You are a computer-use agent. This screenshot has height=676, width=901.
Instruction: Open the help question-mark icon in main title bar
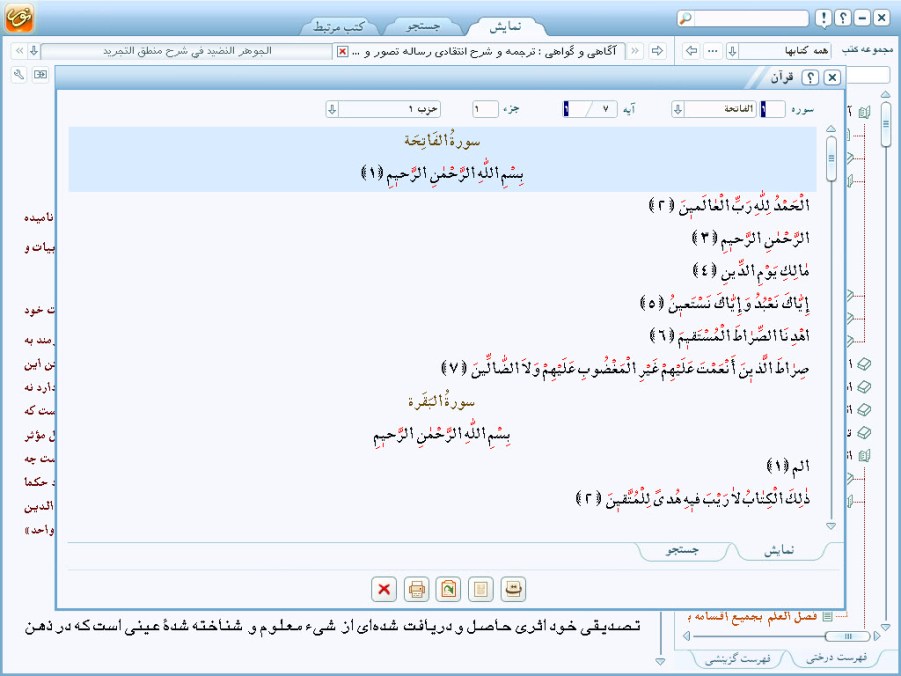[x=843, y=18]
